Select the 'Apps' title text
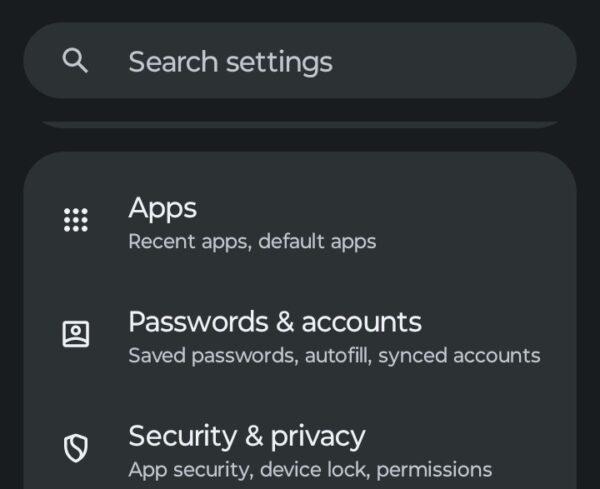This screenshot has height=489, width=600. (x=162, y=208)
